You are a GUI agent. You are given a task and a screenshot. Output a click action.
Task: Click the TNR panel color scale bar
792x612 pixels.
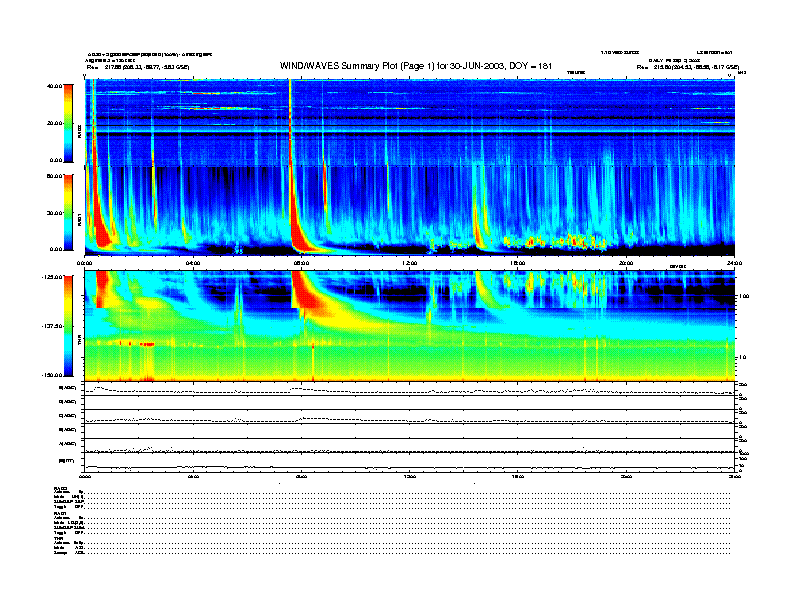point(68,326)
